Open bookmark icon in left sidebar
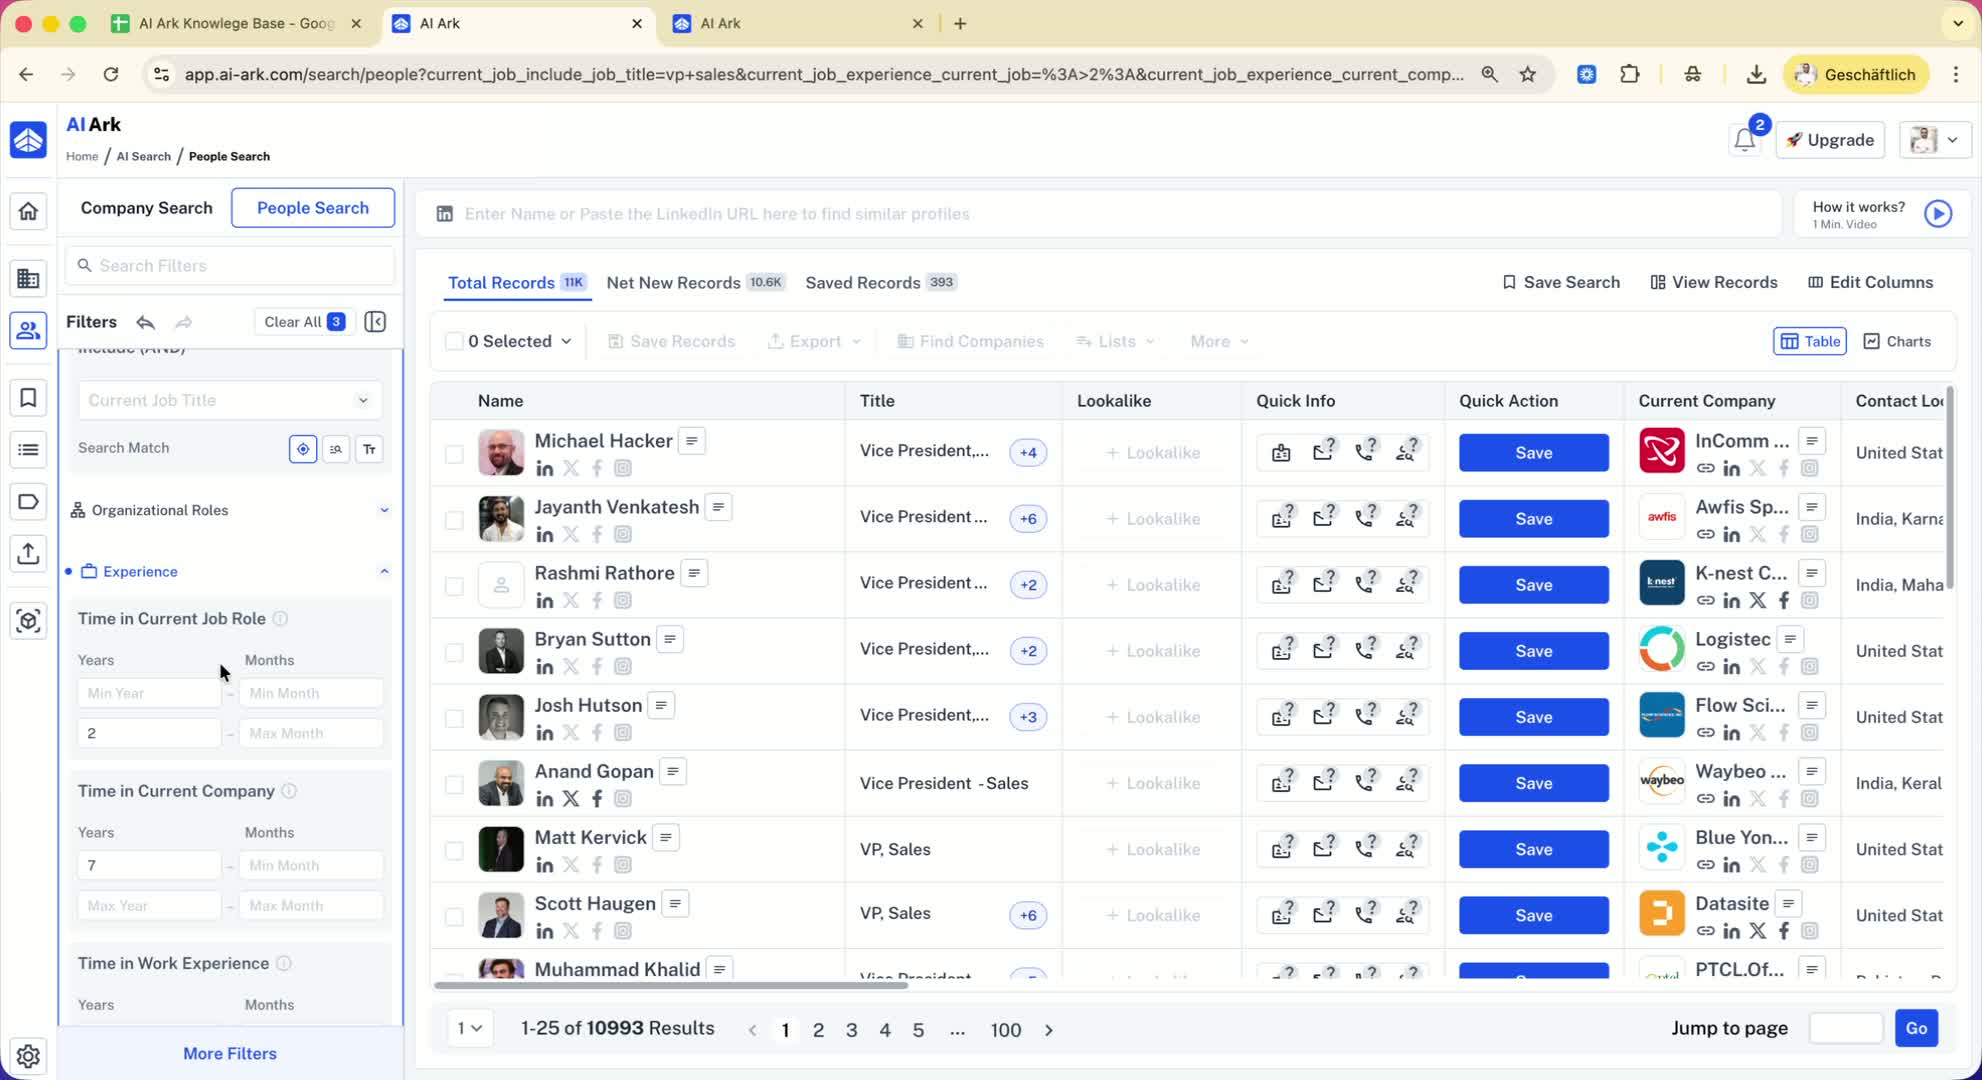 point(28,398)
